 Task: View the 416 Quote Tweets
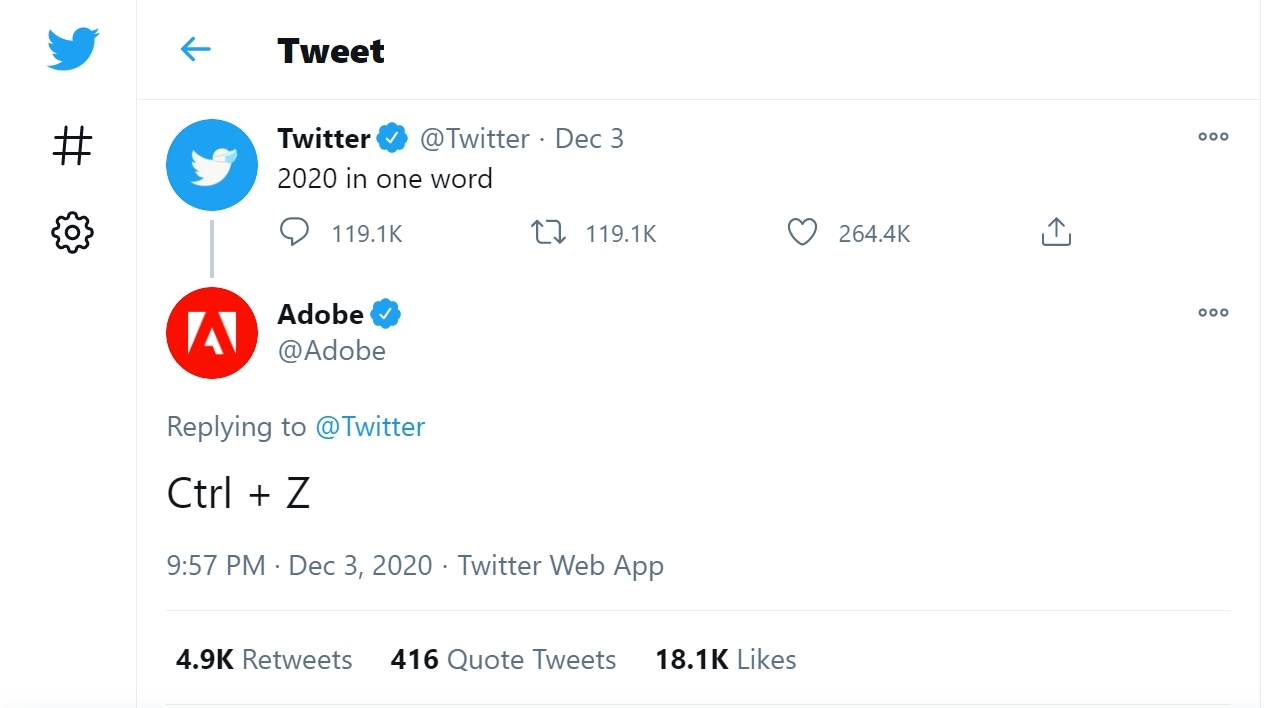coord(503,660)
